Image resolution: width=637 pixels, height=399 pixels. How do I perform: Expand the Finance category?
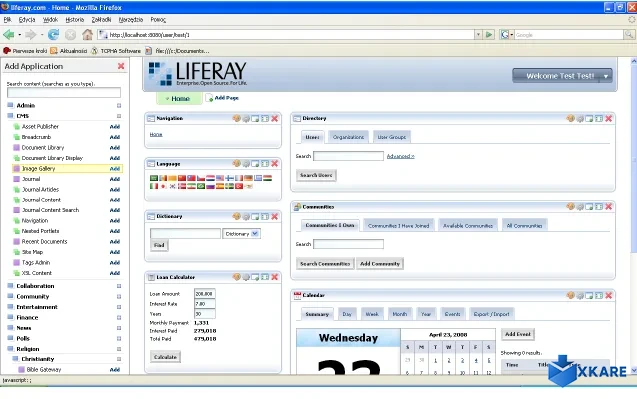pos(119,318)
